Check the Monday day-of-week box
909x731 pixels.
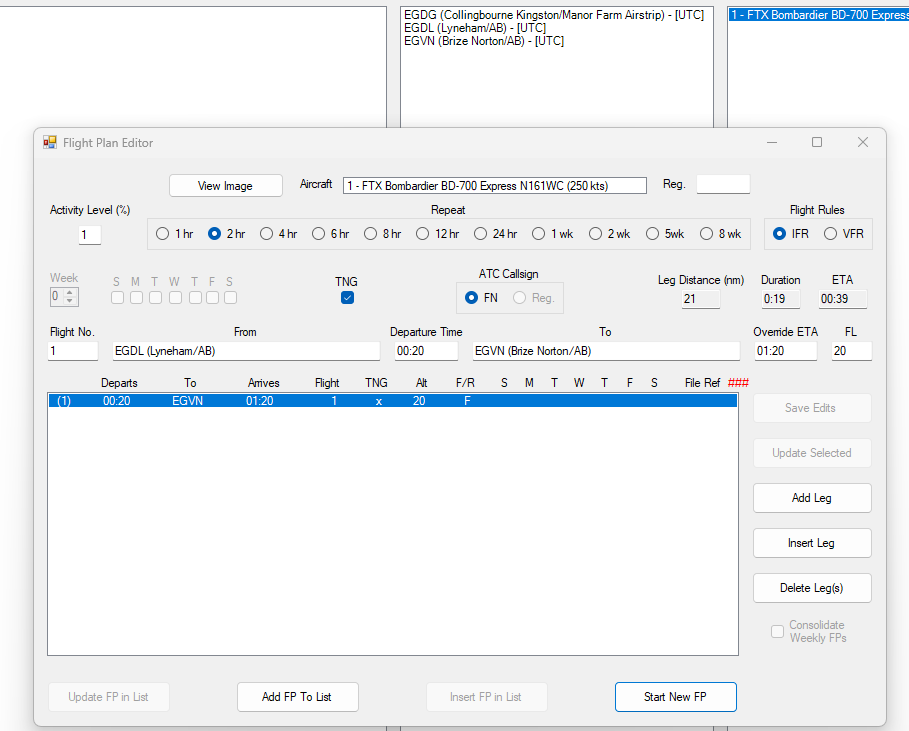tap(135, 297)
